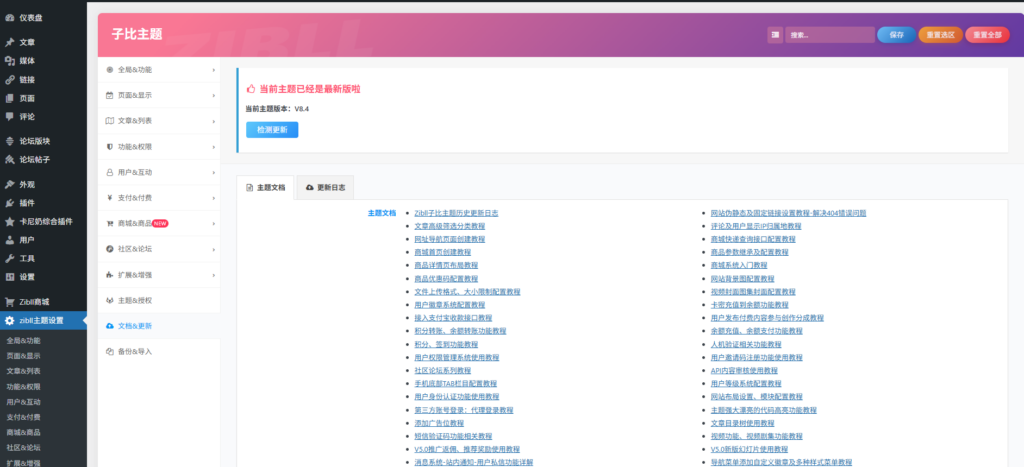
Task: Open the 文章高级筛选分类教程 link
Action: [x=450, y=226]
